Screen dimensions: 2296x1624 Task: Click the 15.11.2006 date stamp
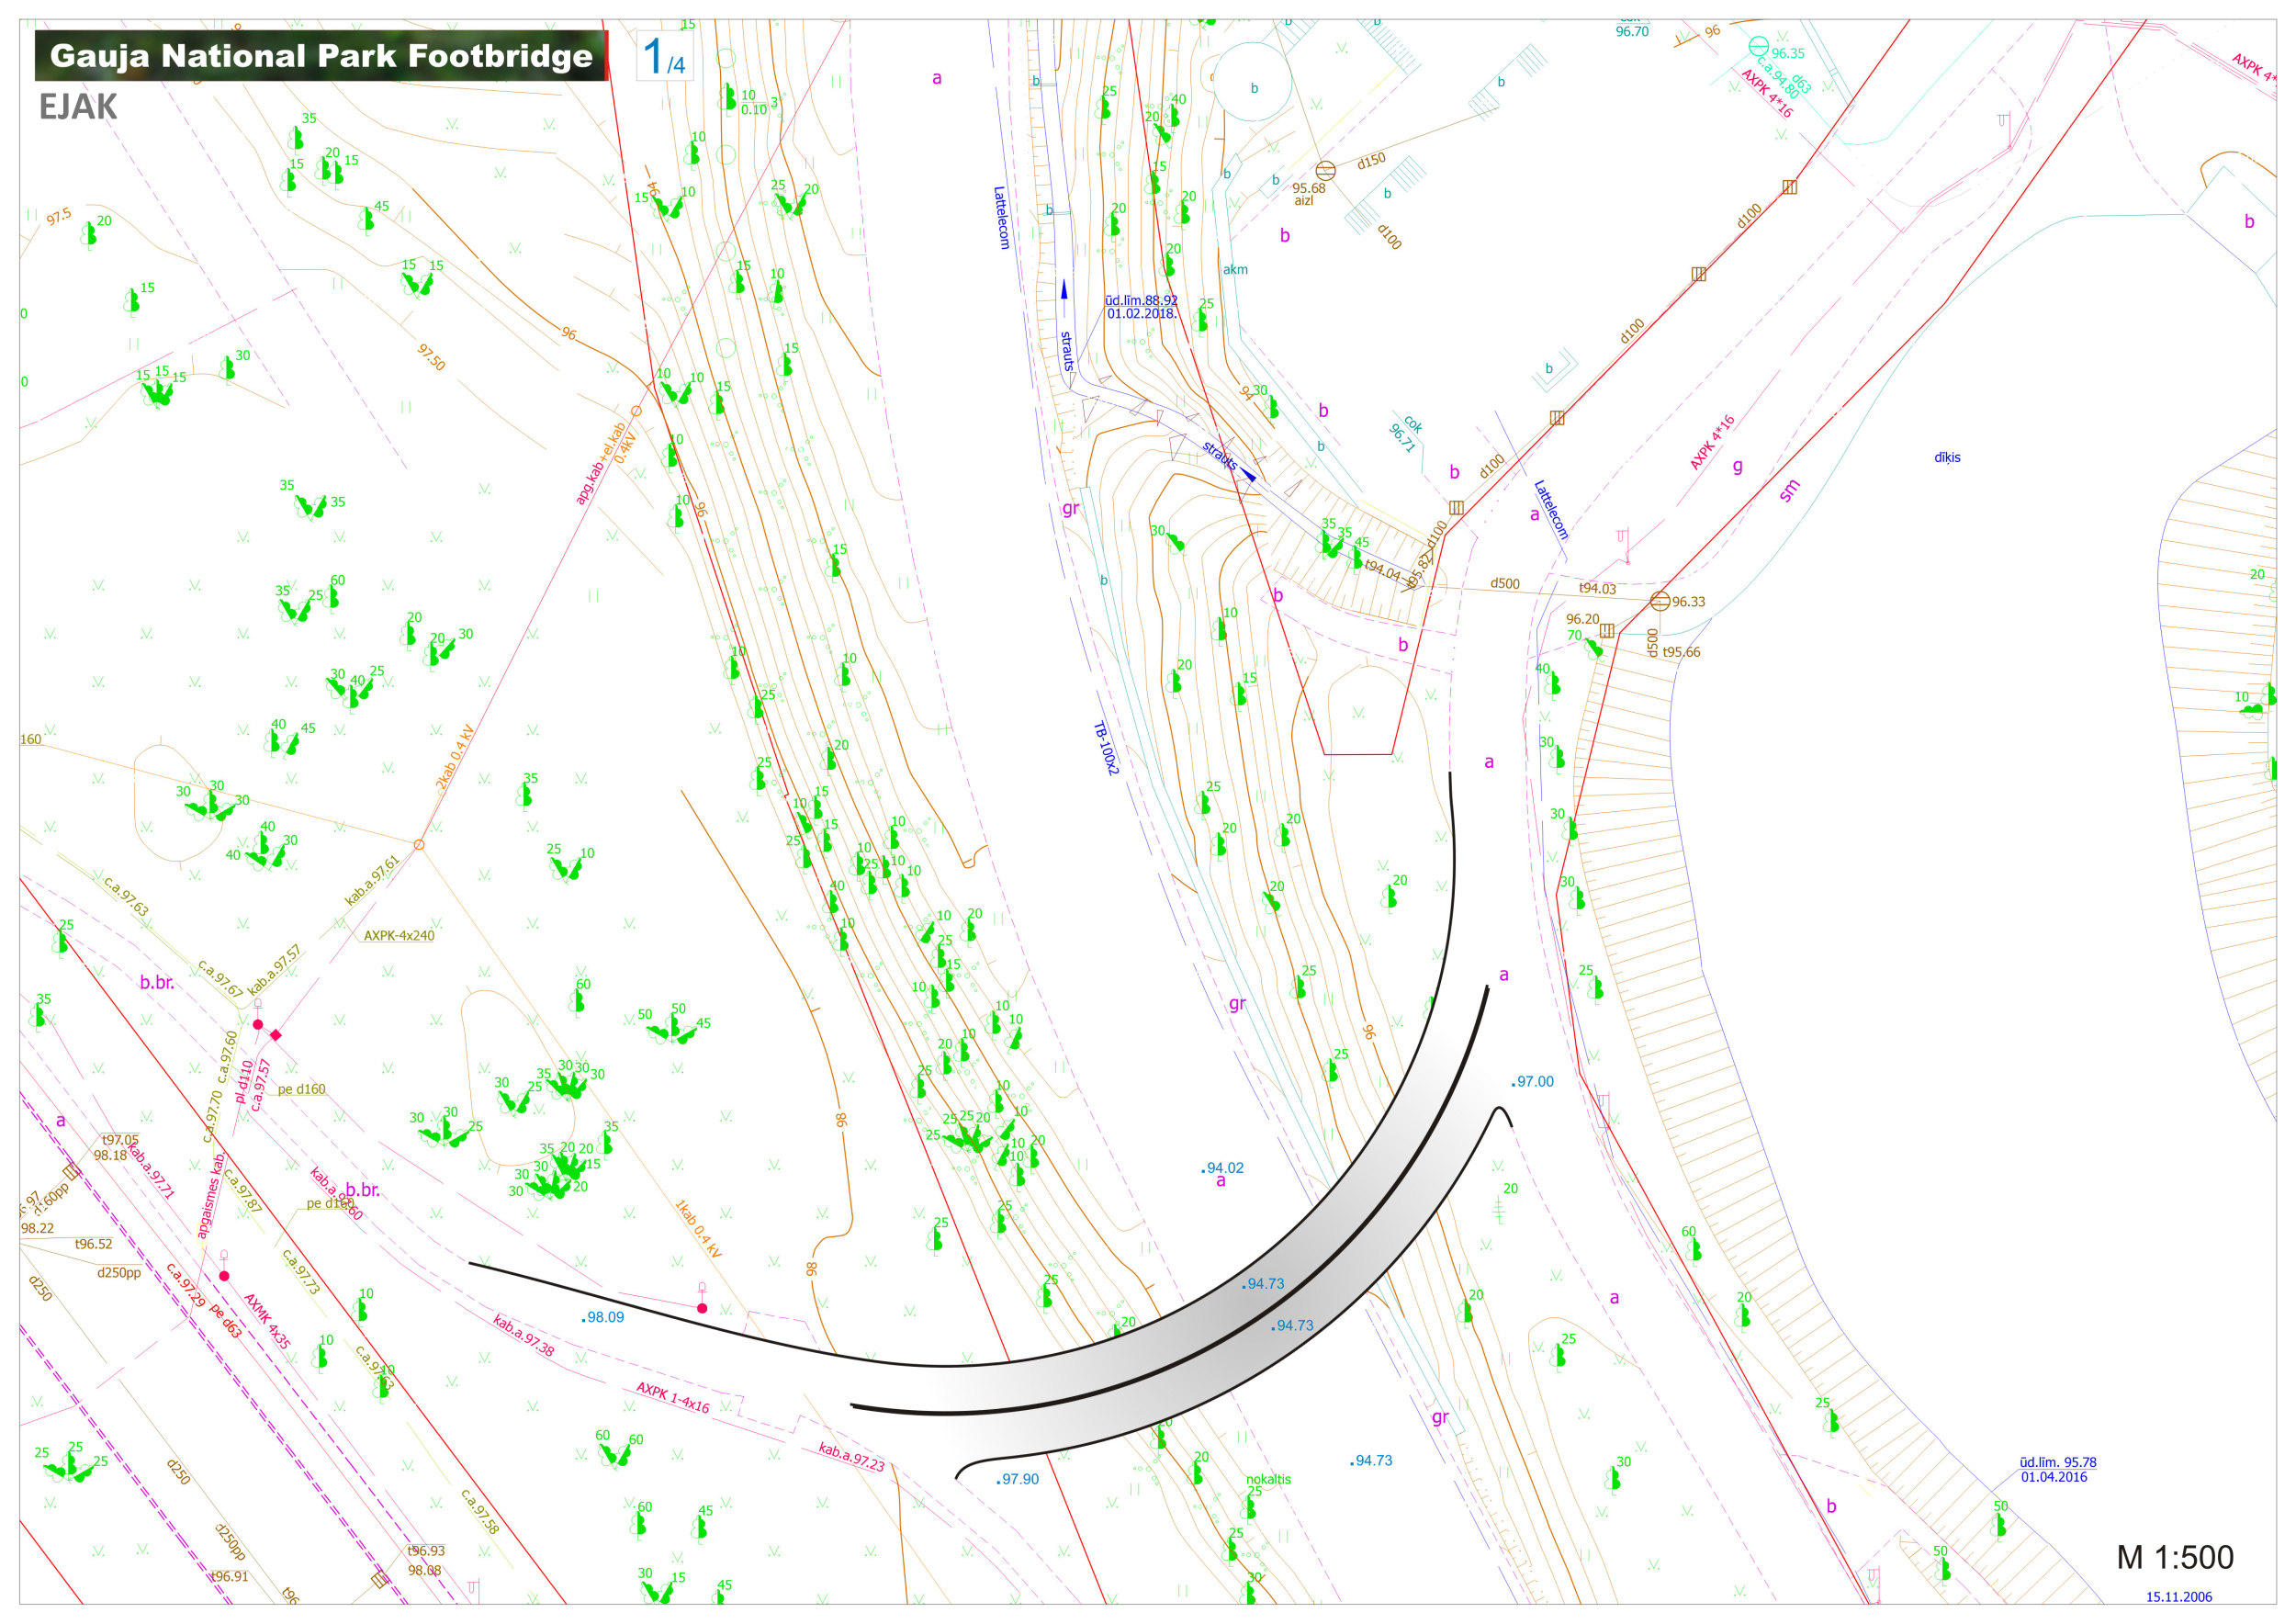tap(2178, 1597)
